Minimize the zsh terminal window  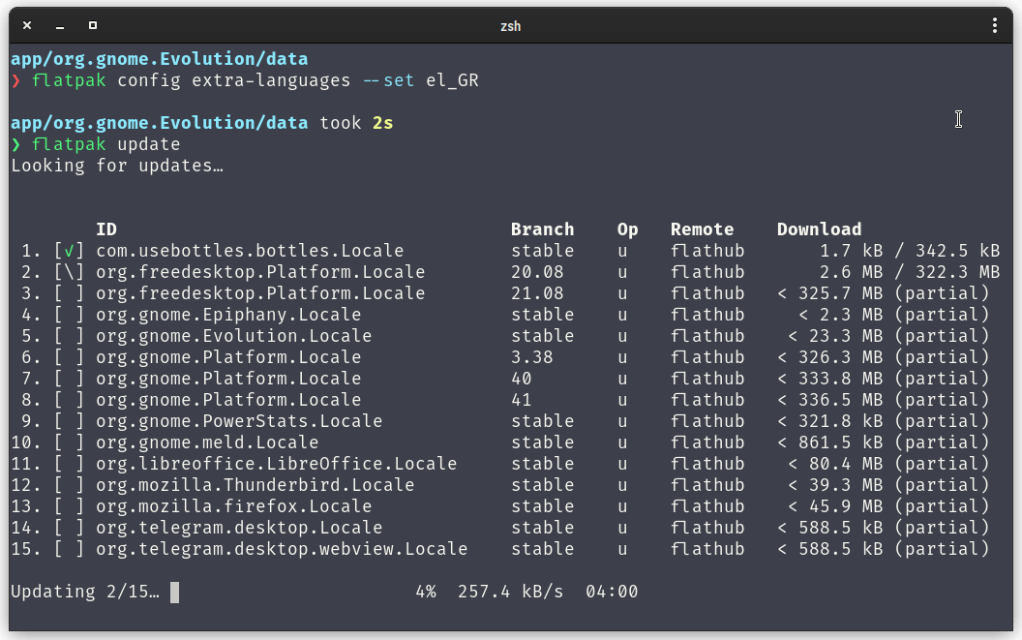[x=60, y=25]
